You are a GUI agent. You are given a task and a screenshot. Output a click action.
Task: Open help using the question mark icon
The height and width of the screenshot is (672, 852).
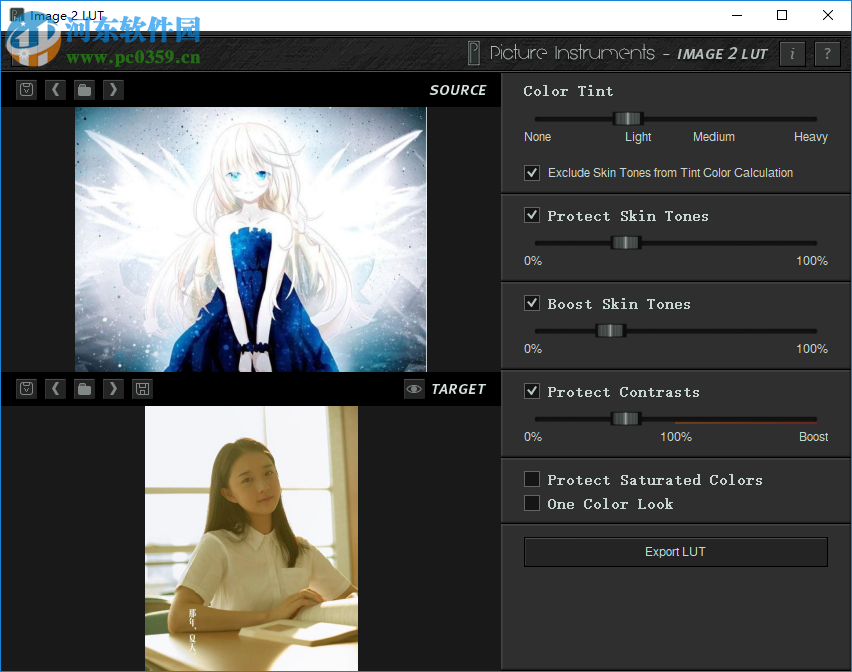click(x=827, y=54)
